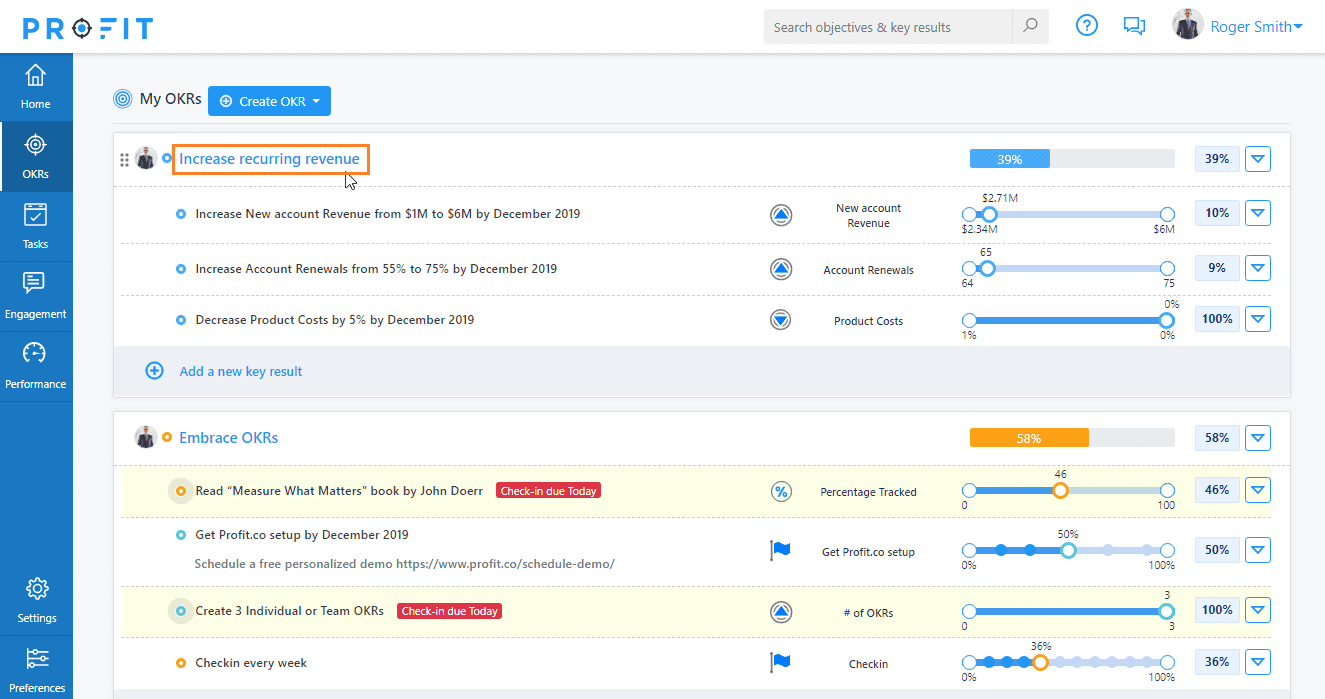The height and width of the screenshot is (699, 1325).
Task: Click the up-arrow icon for # of OKRs
Action: (781, 612)
